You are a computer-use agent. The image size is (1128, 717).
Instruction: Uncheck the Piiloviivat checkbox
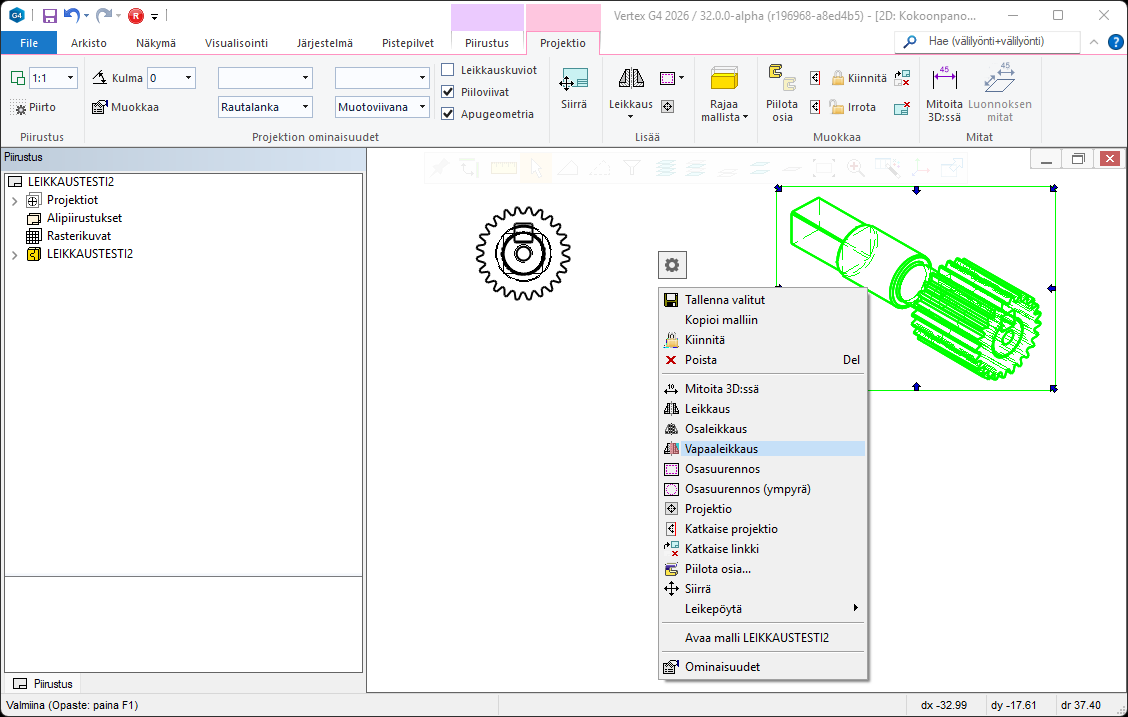pyautogui.click(x=448, y=92)
